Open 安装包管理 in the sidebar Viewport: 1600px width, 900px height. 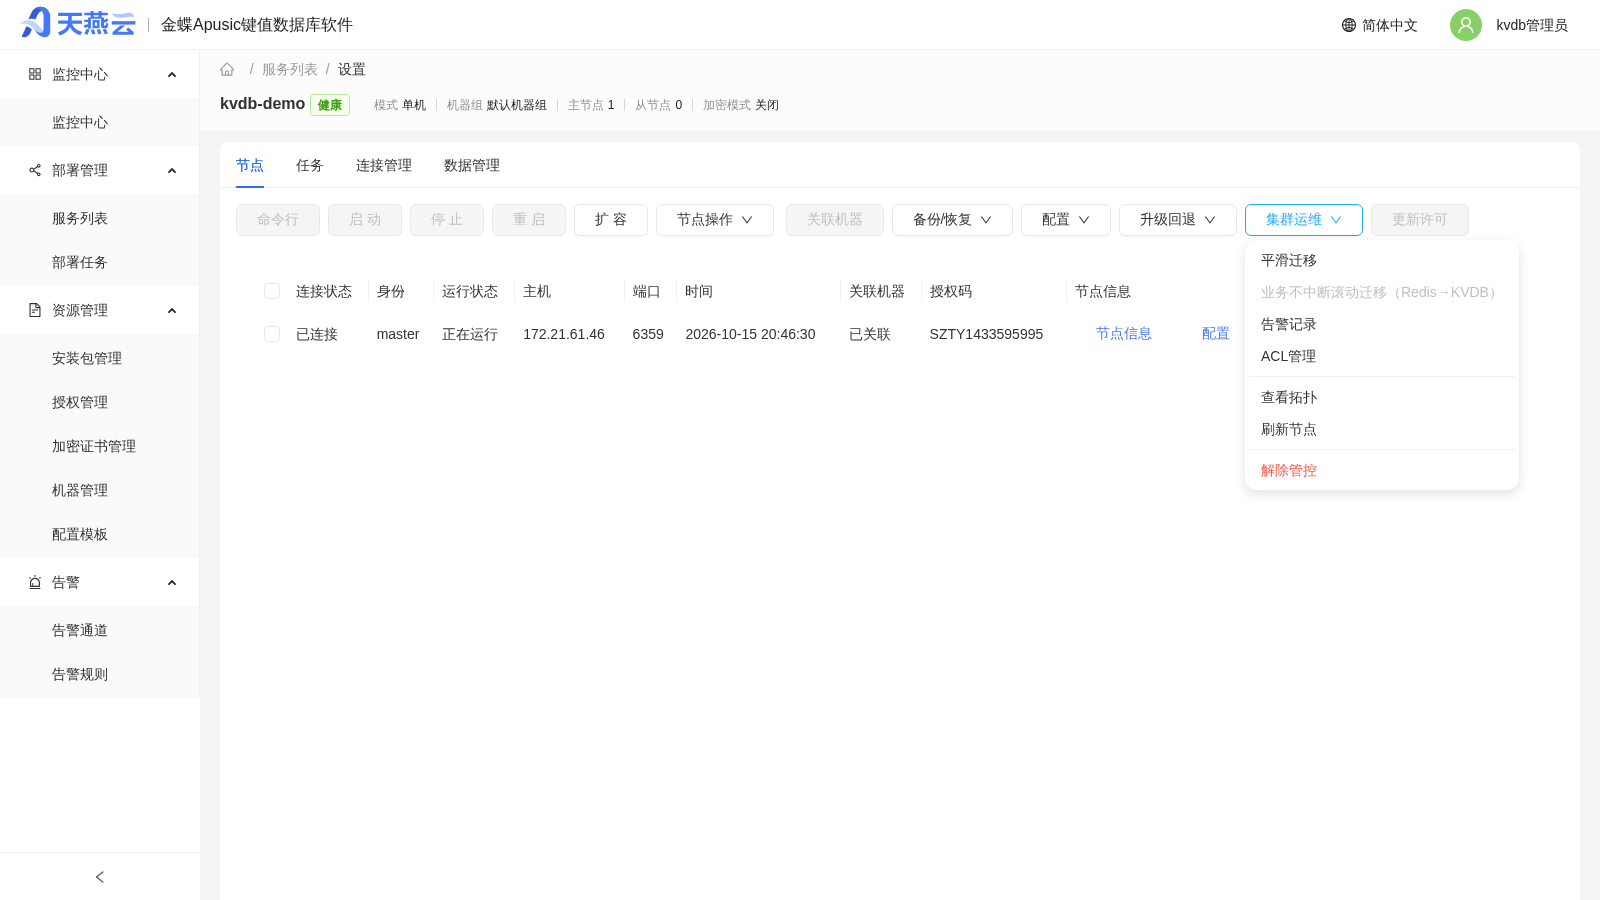tap(100, 358)
